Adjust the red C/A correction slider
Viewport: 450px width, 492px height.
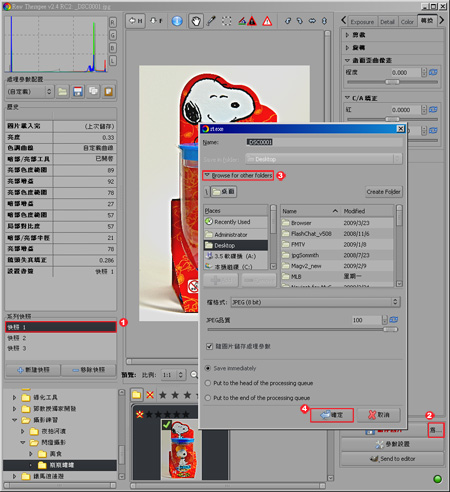[x=392, y=119]
